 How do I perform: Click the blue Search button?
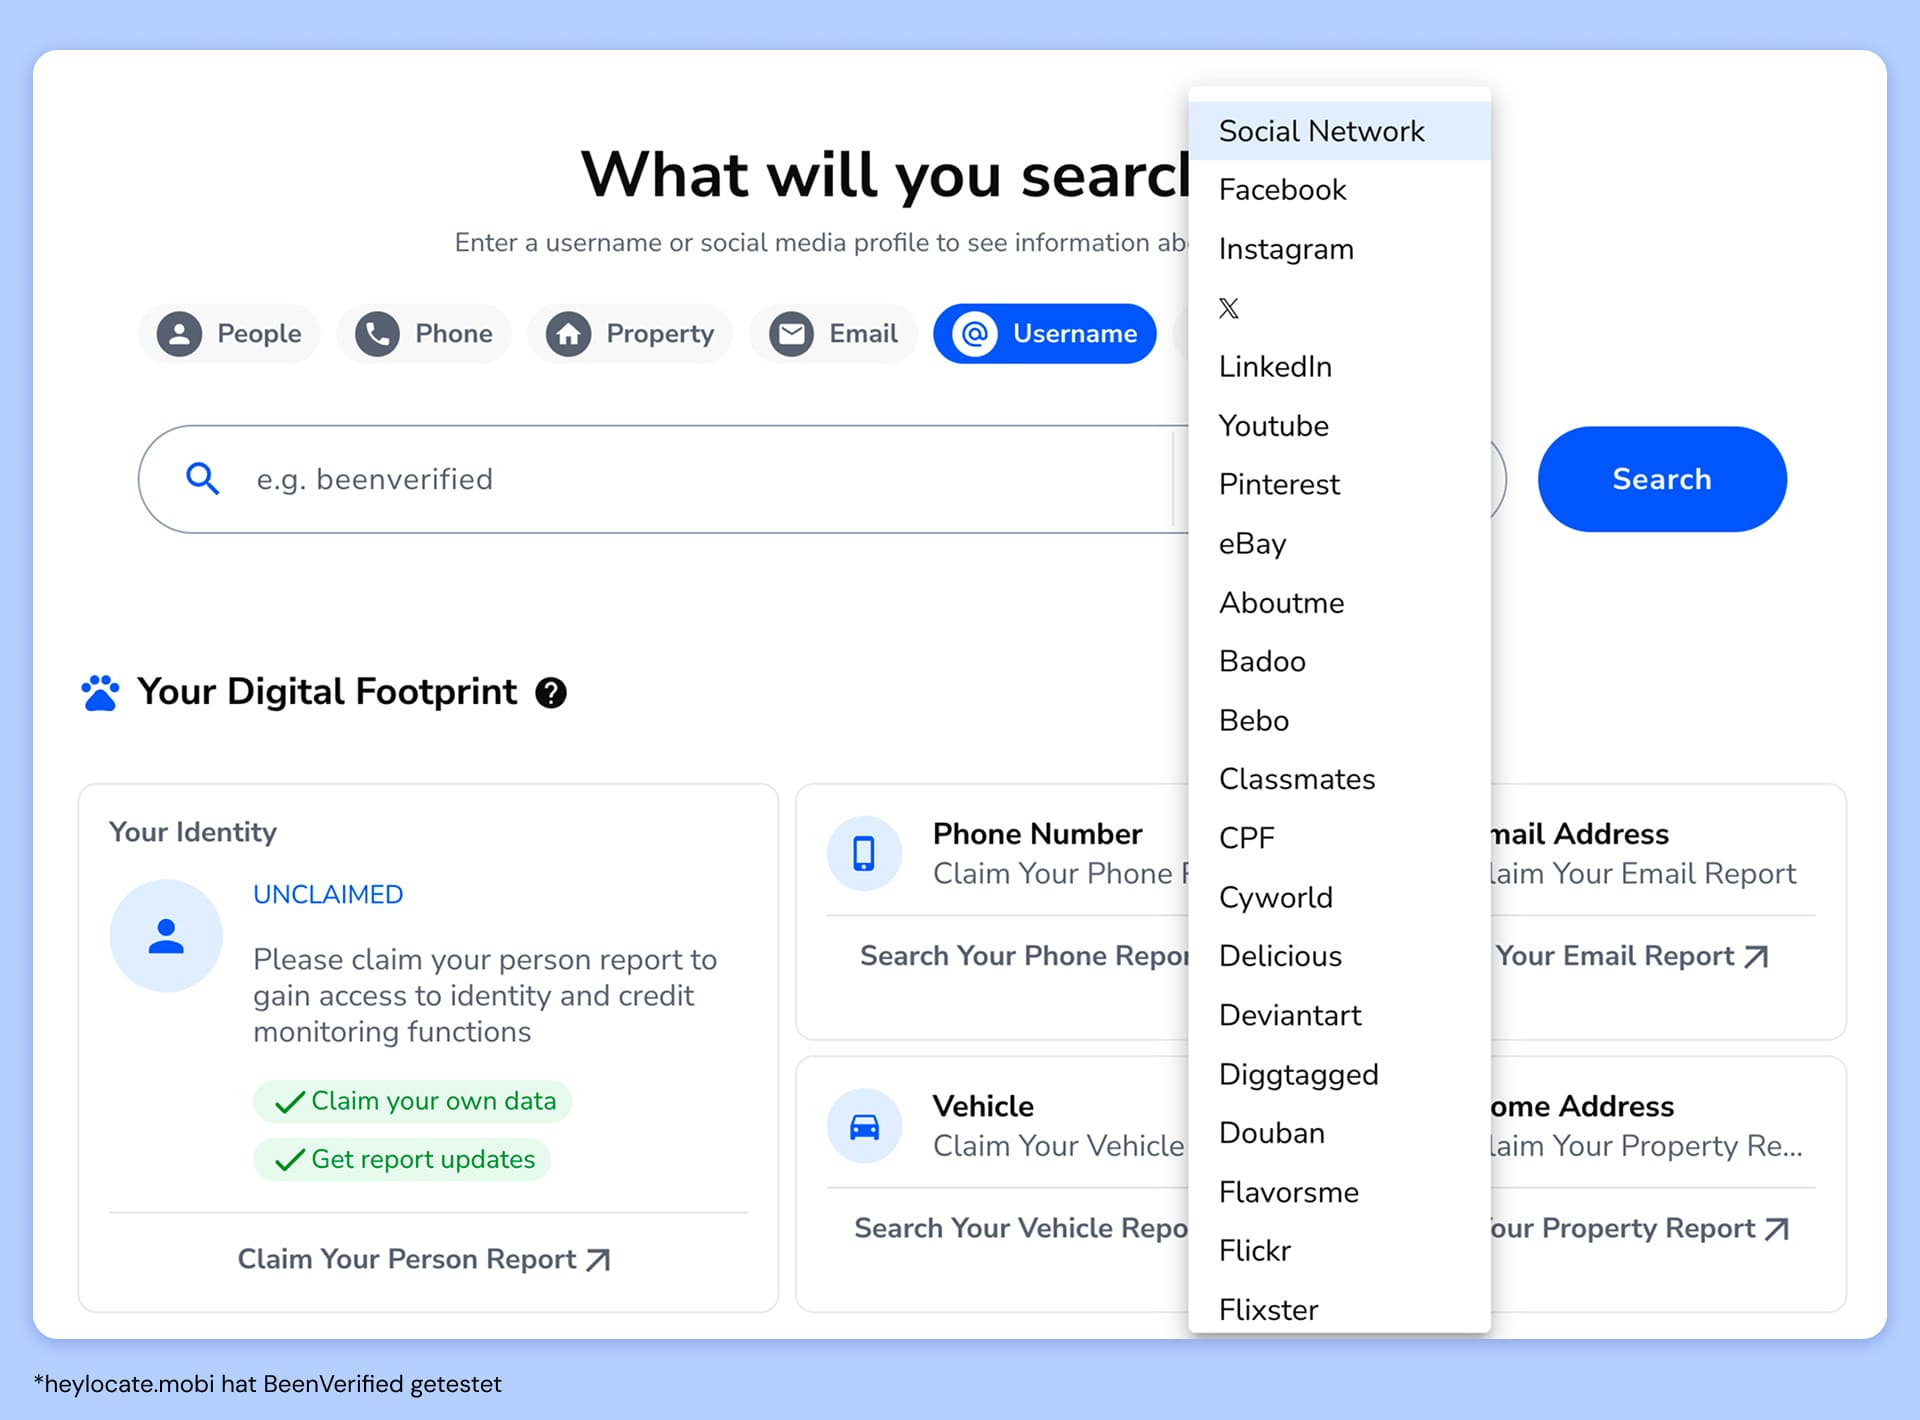pos(1662,479)
